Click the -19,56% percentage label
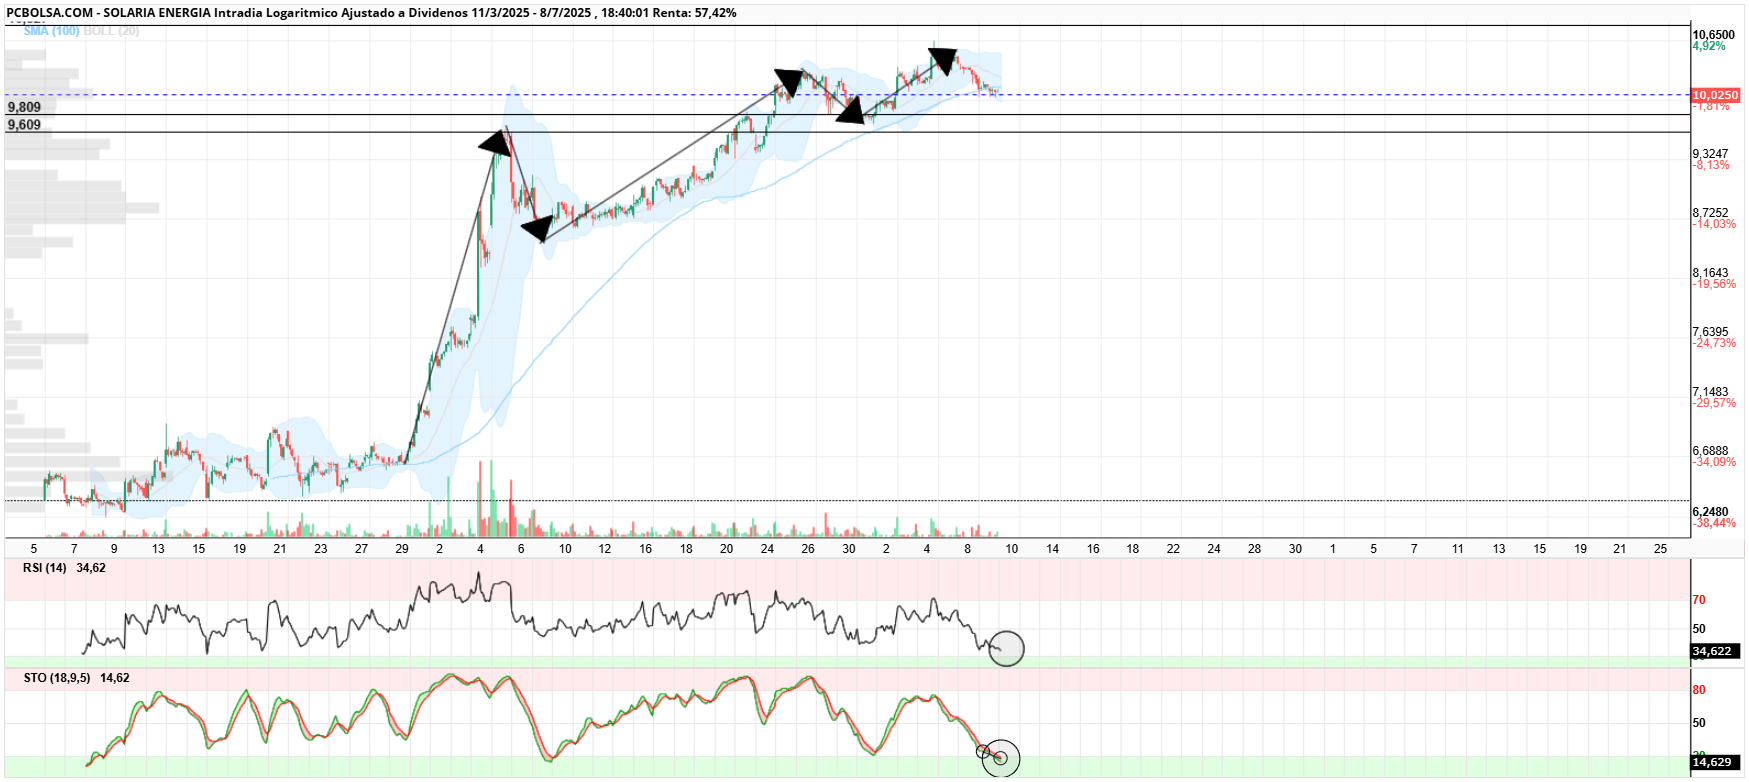 pos(1714,284)
